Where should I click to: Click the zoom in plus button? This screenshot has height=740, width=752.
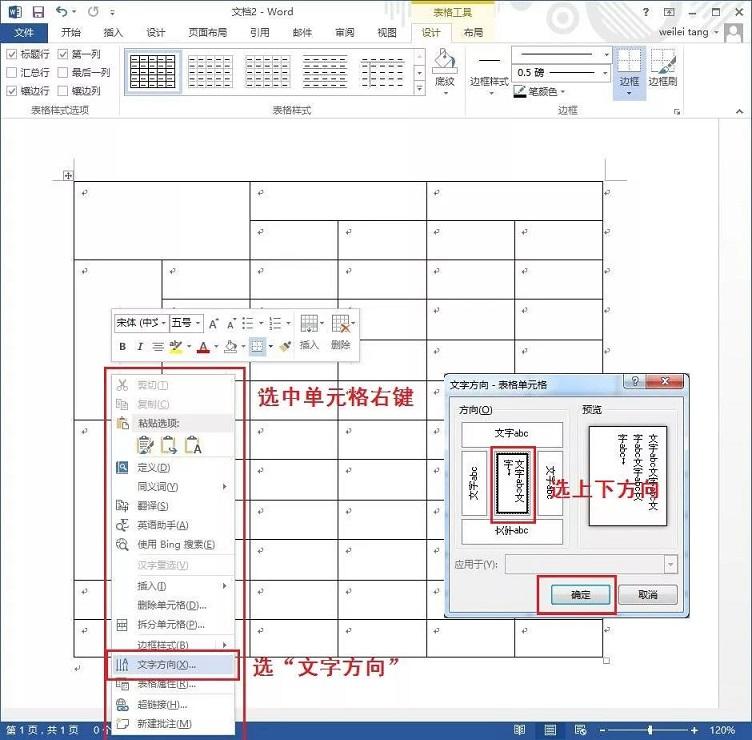693,730
